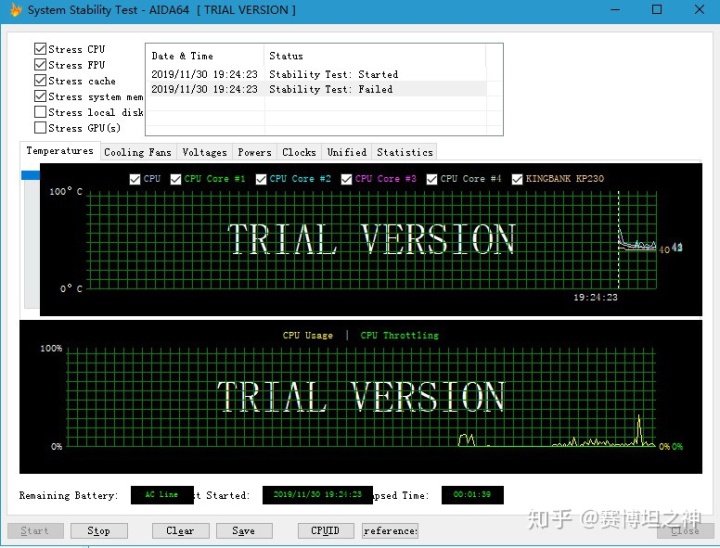Switch to the Cooling Fans tab
Image resolution: width=720 pixels, height=548 pixels.
coord(138,152)
